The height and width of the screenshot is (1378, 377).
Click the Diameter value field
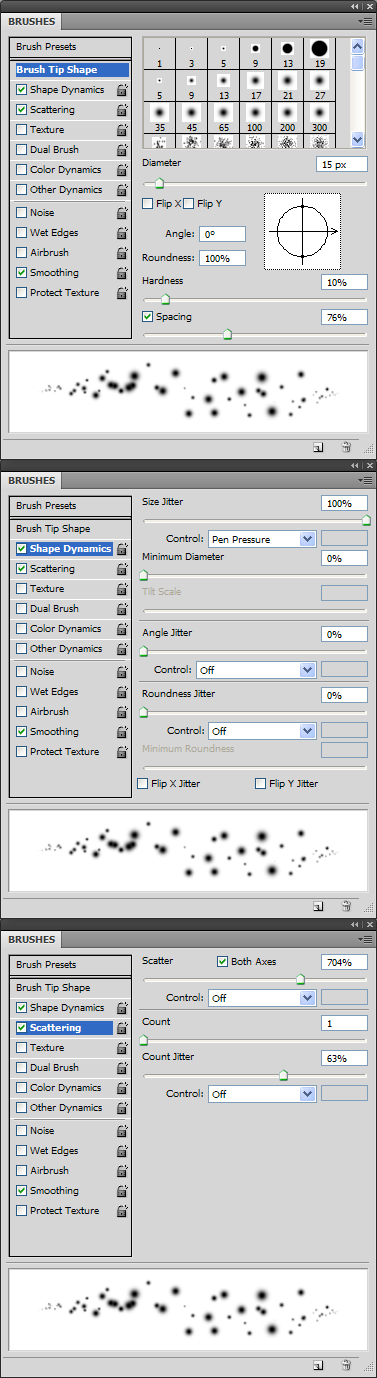coord(342,164)
